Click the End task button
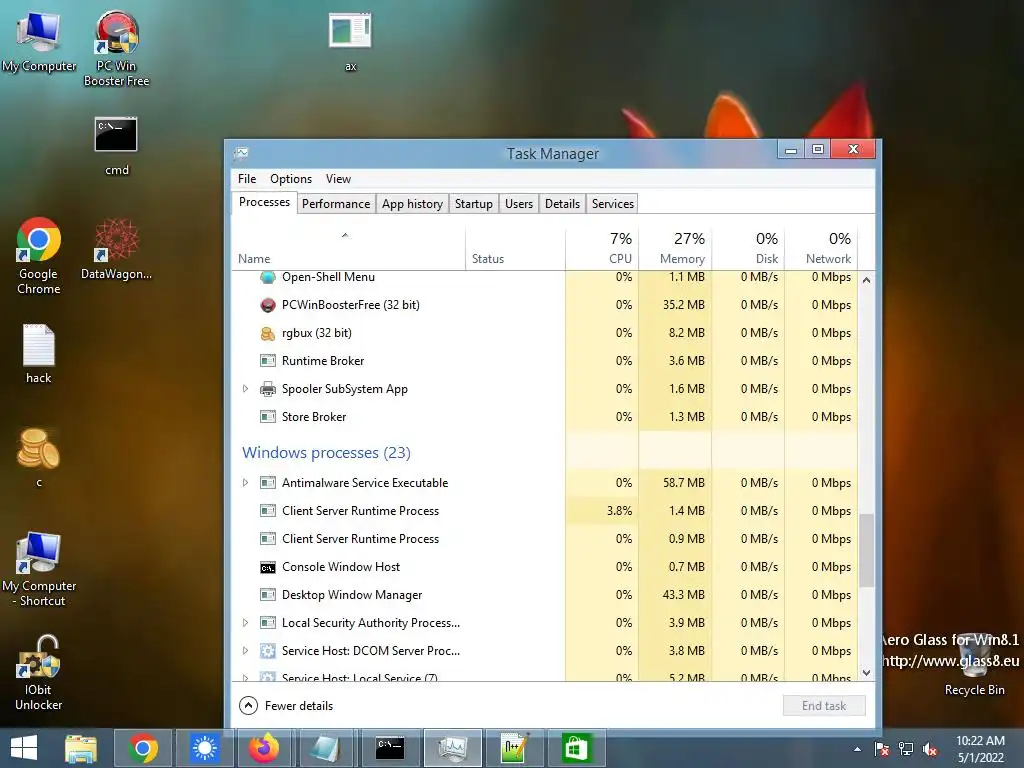This screenshot has width=1024, height=768. point(824,705)
